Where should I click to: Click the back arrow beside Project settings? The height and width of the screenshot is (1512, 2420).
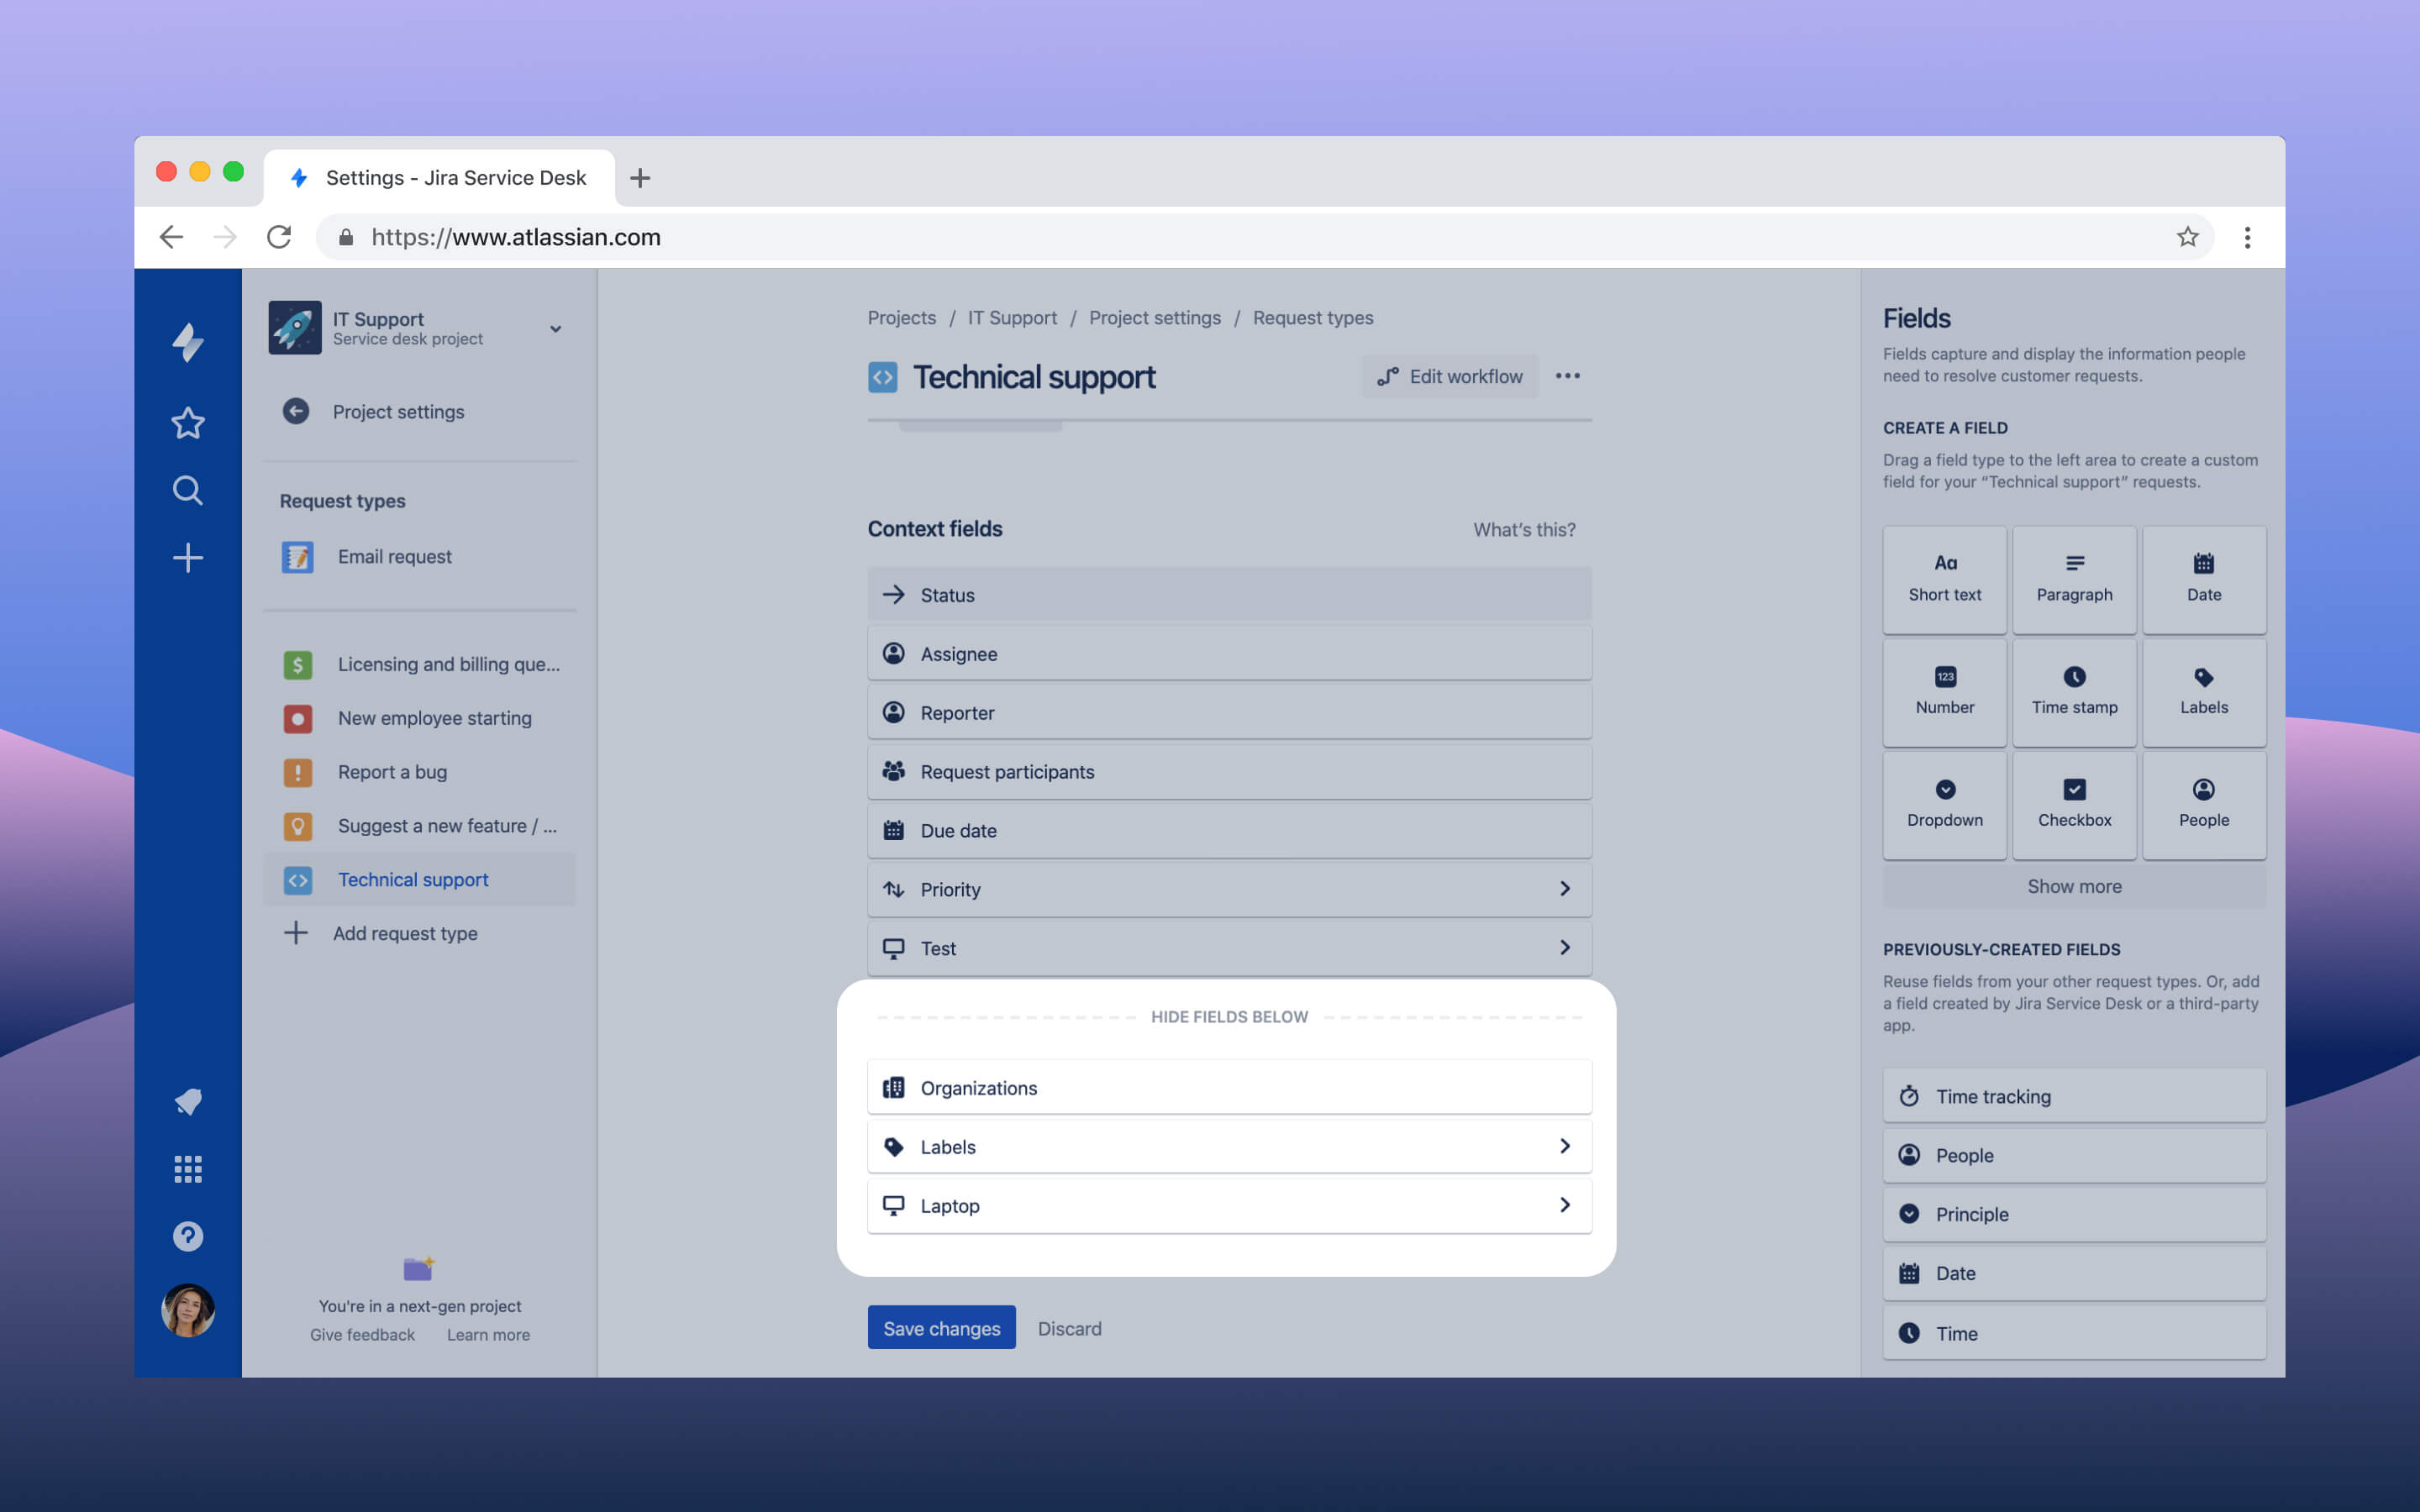tap(296, 411)
